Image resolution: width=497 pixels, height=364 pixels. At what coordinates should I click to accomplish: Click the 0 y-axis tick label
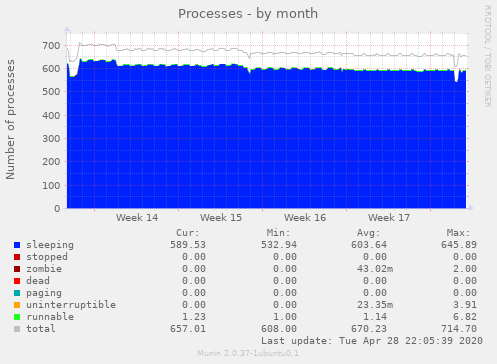pos(57,209)
